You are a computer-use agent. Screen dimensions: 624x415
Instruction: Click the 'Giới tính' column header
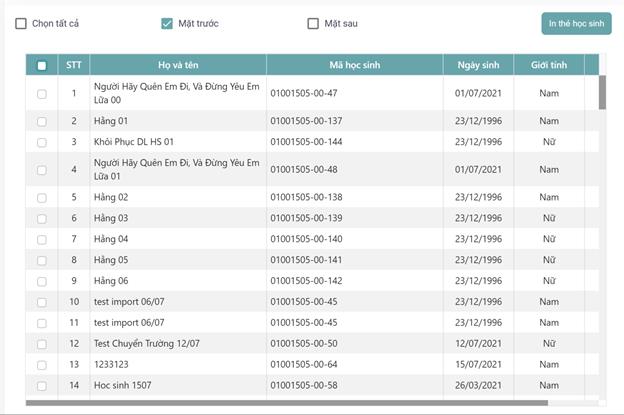(548, 66)
